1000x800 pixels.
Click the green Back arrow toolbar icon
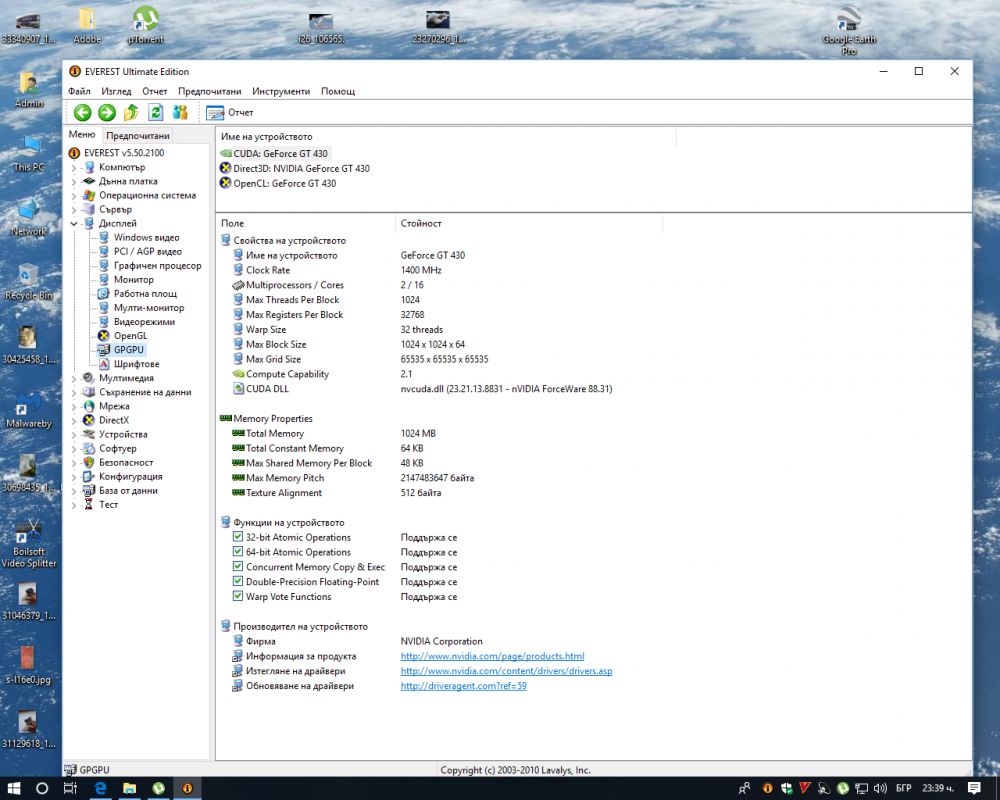[82, 113]
